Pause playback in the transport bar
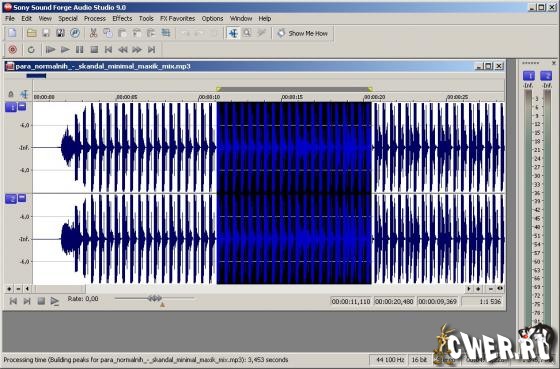The height and width of the screenshot is (369, 560). 79,49
